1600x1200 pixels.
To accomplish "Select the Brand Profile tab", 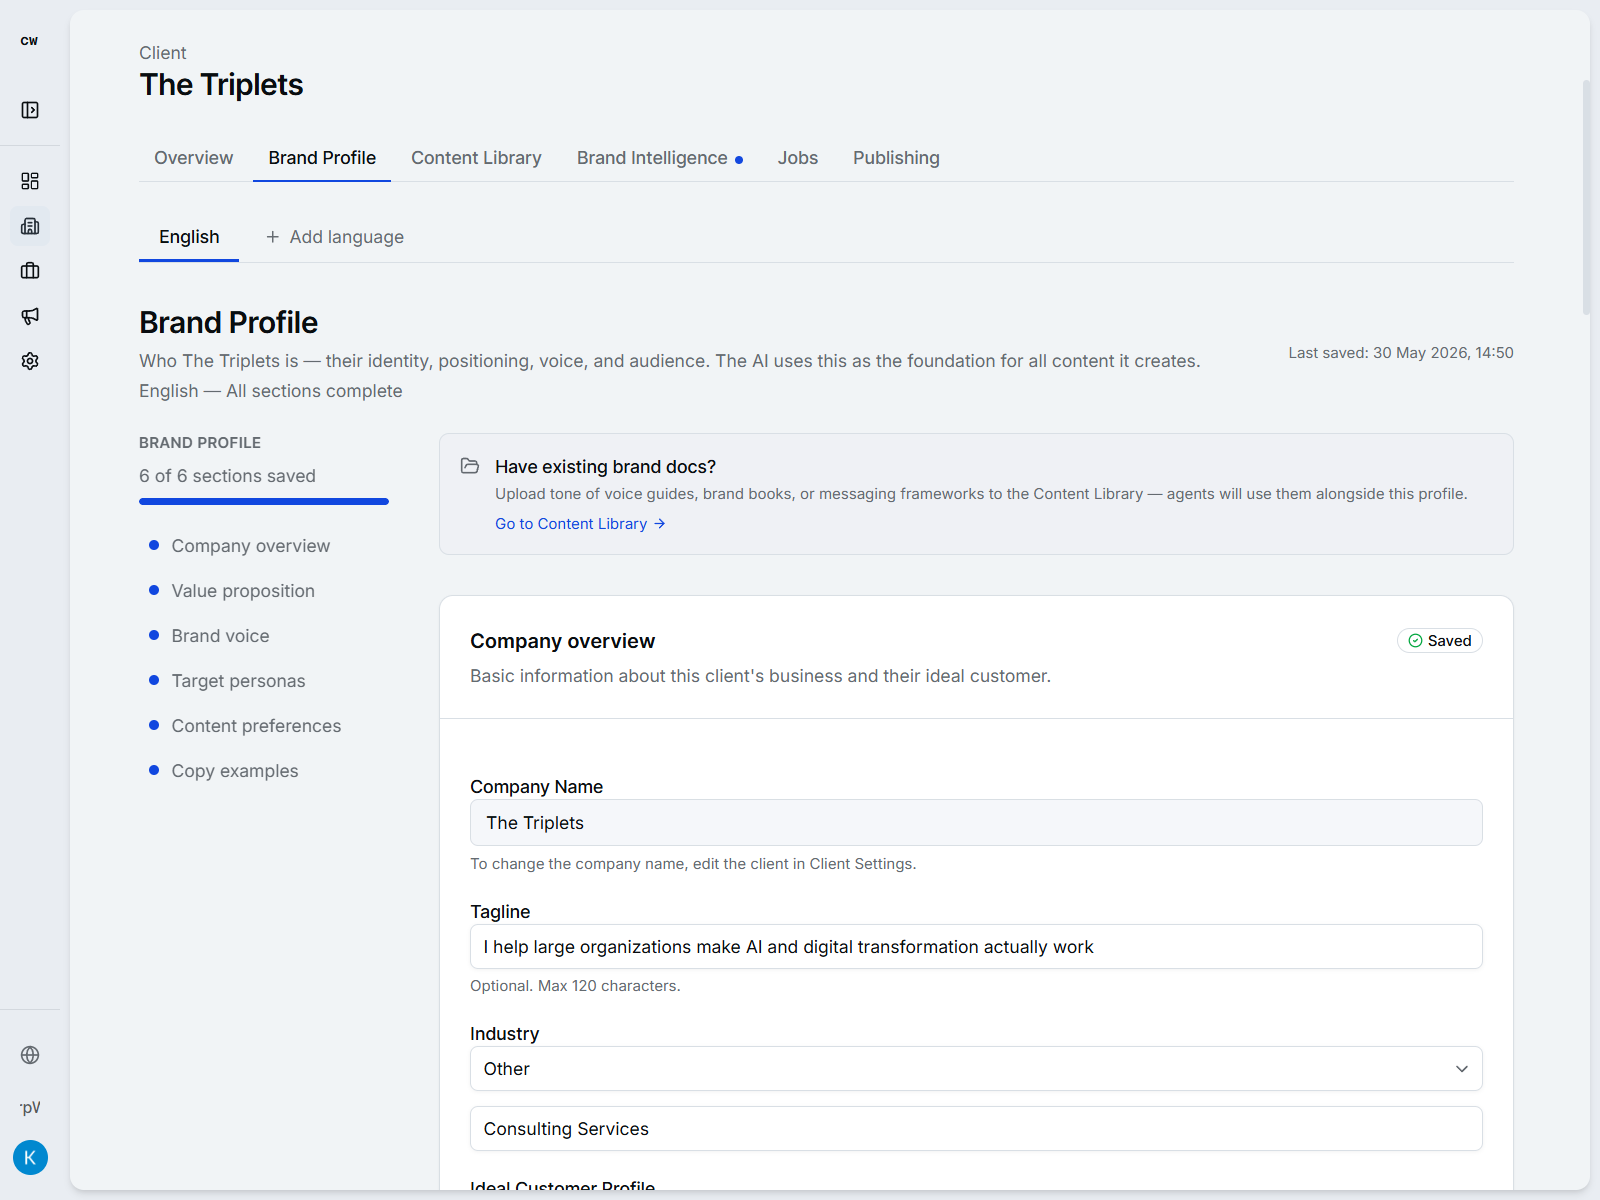I will pos(322,158).
